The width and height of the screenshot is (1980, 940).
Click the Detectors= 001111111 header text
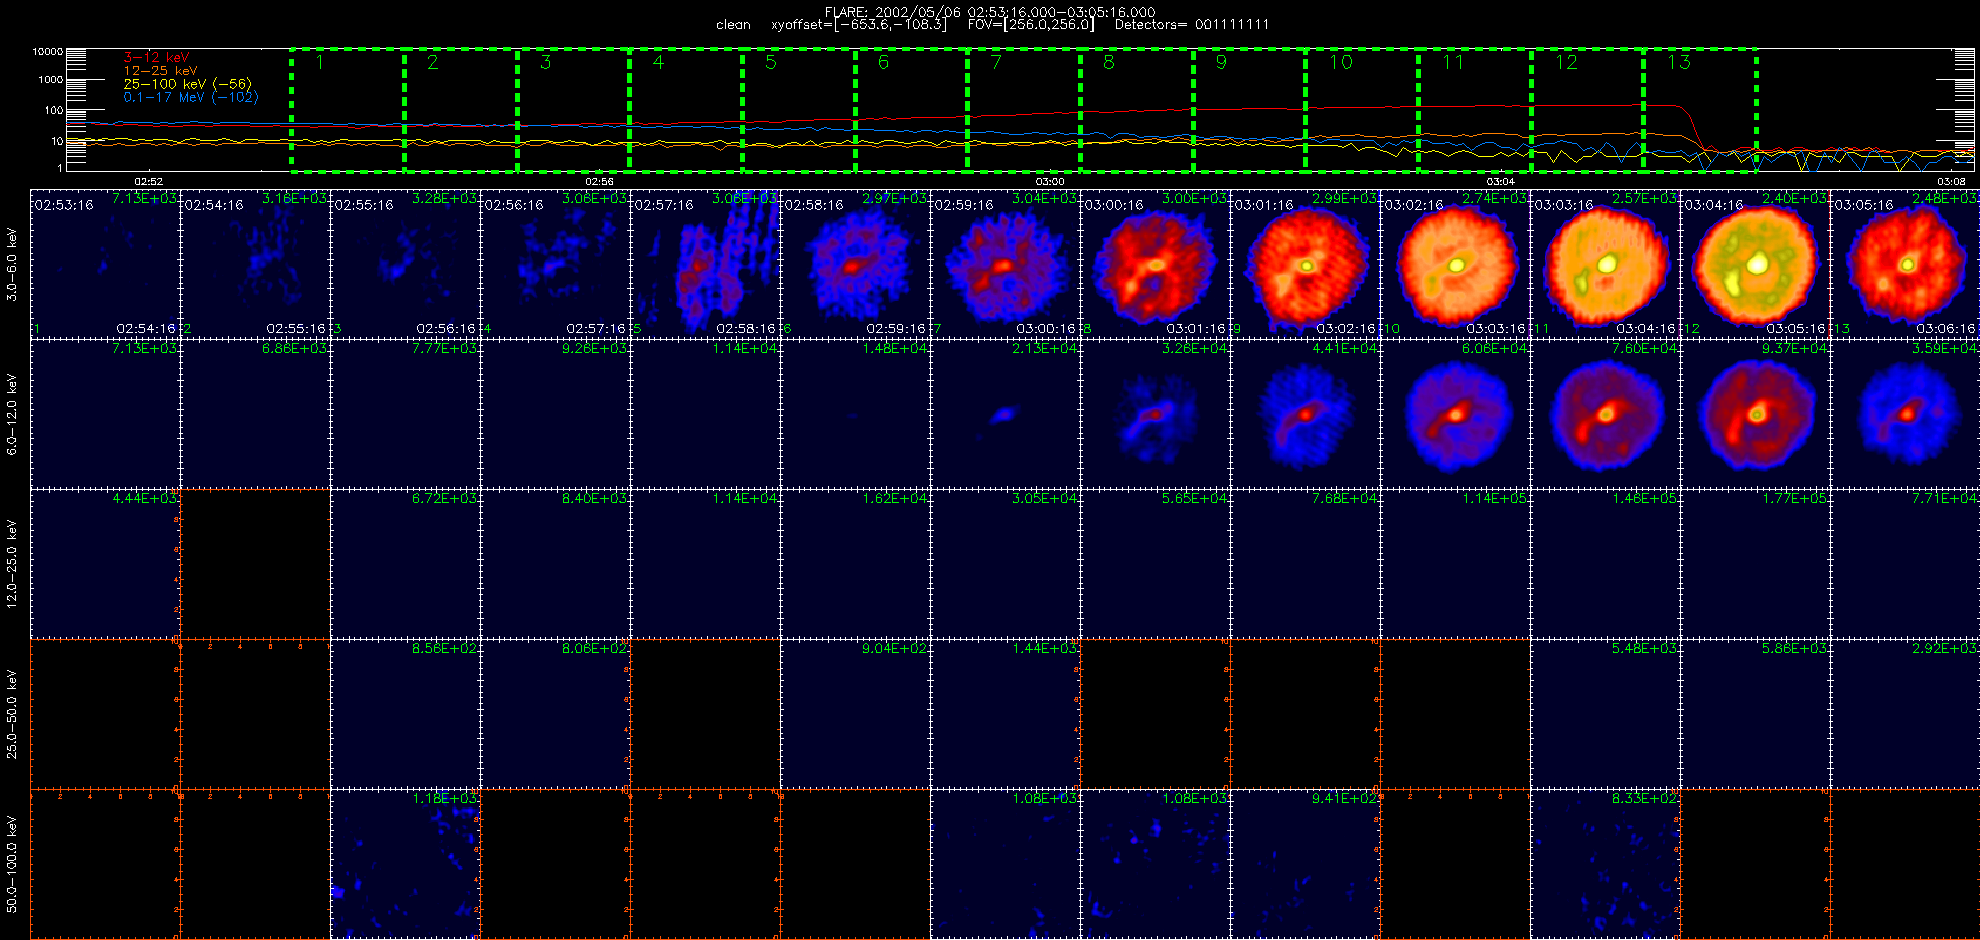point(1192,25)
